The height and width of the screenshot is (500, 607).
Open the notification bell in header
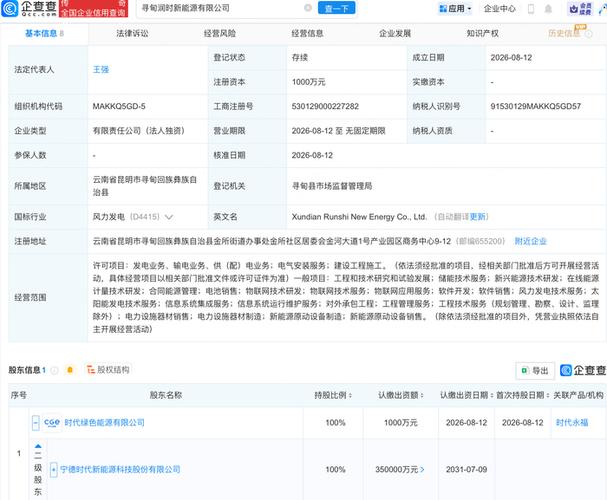[x=548, y=9]
